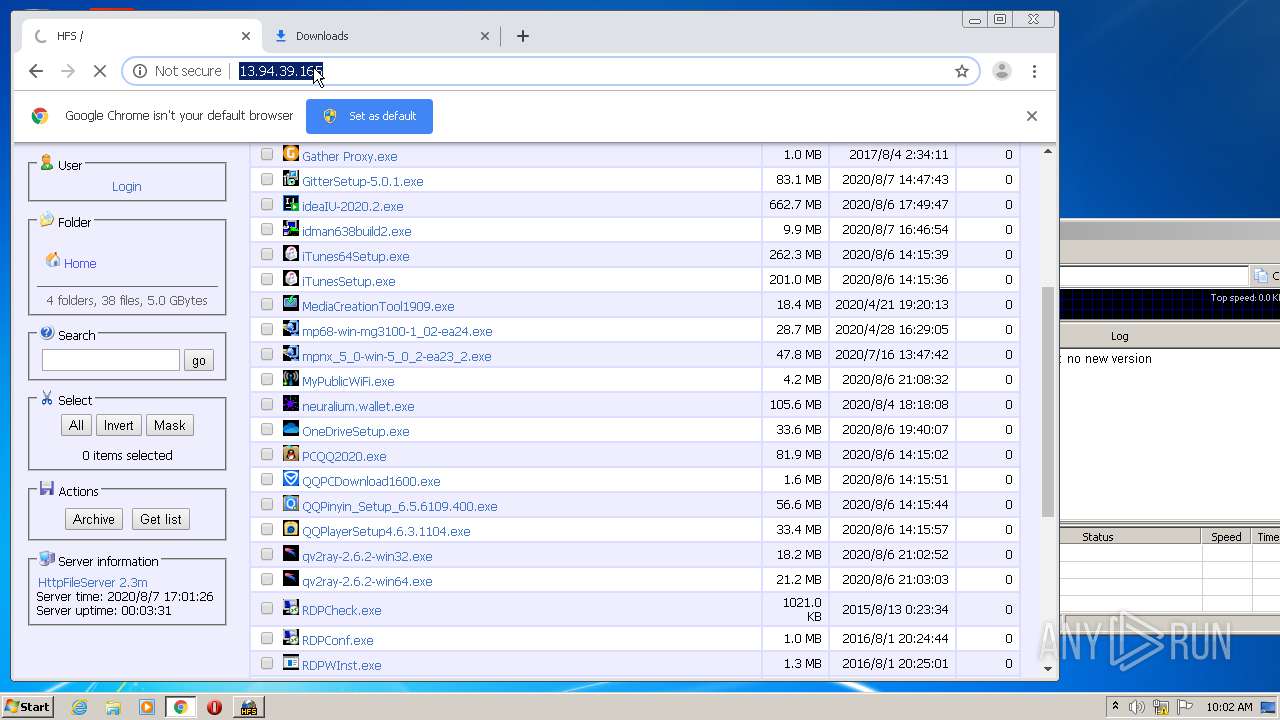
Task: Open Internet Explorer from the taskbar
Action: coord(79,707)
